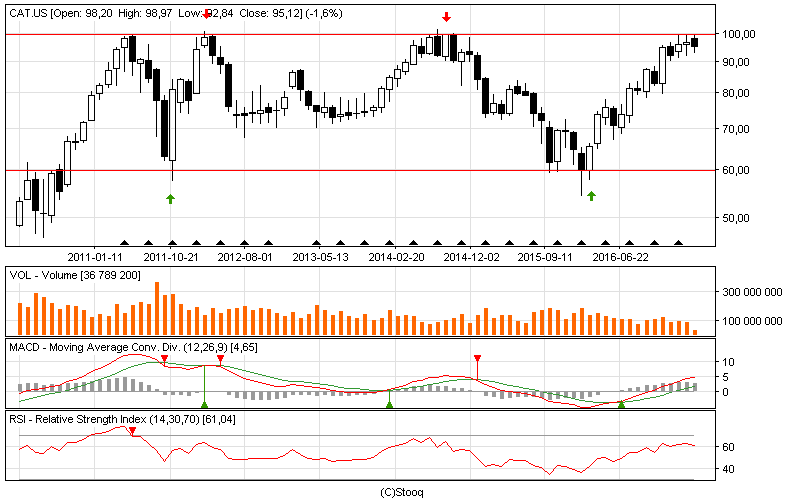Viewport: 800px width, 500px height.
Task: Click the CAT.US ticker title text
Action: (x=176, y=13)
